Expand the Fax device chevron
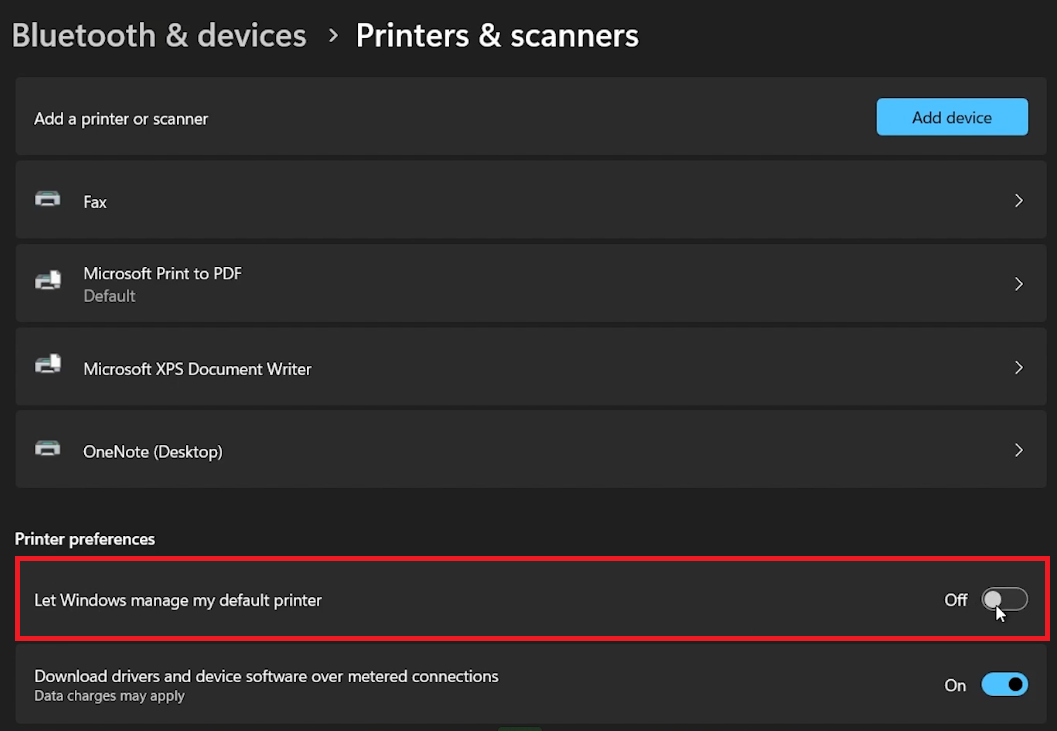This screenshot has width=1057, height=731. click(x=1018, y=201)
